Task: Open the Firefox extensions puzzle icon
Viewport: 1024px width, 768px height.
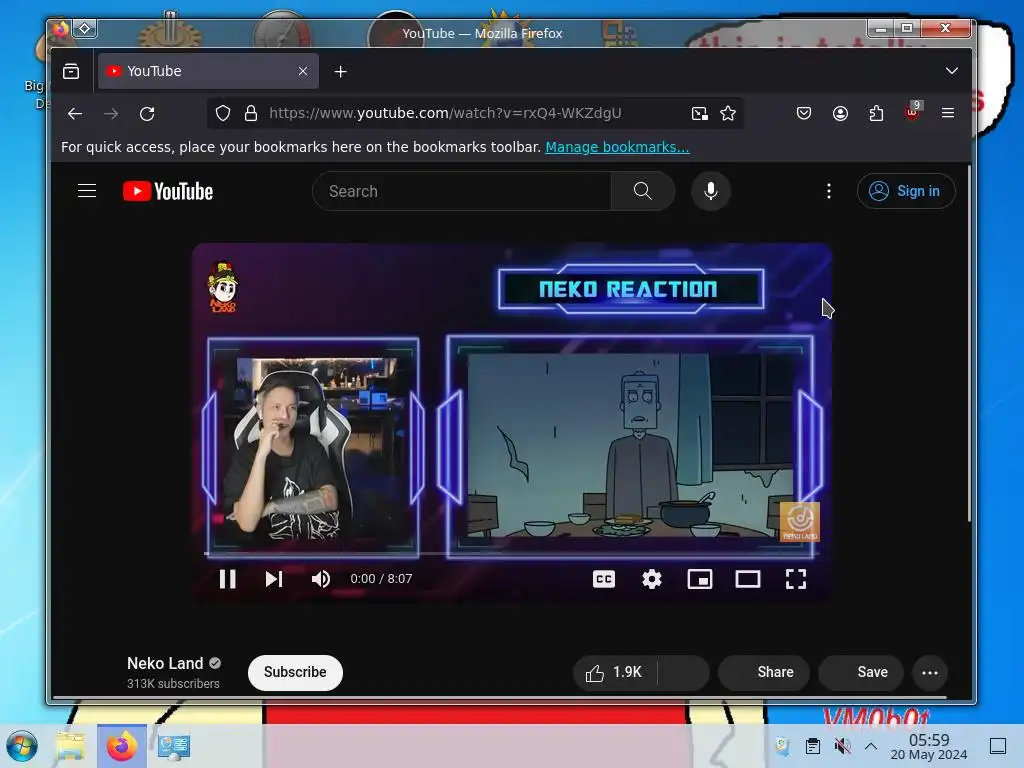Action: (x=876, y=114)
